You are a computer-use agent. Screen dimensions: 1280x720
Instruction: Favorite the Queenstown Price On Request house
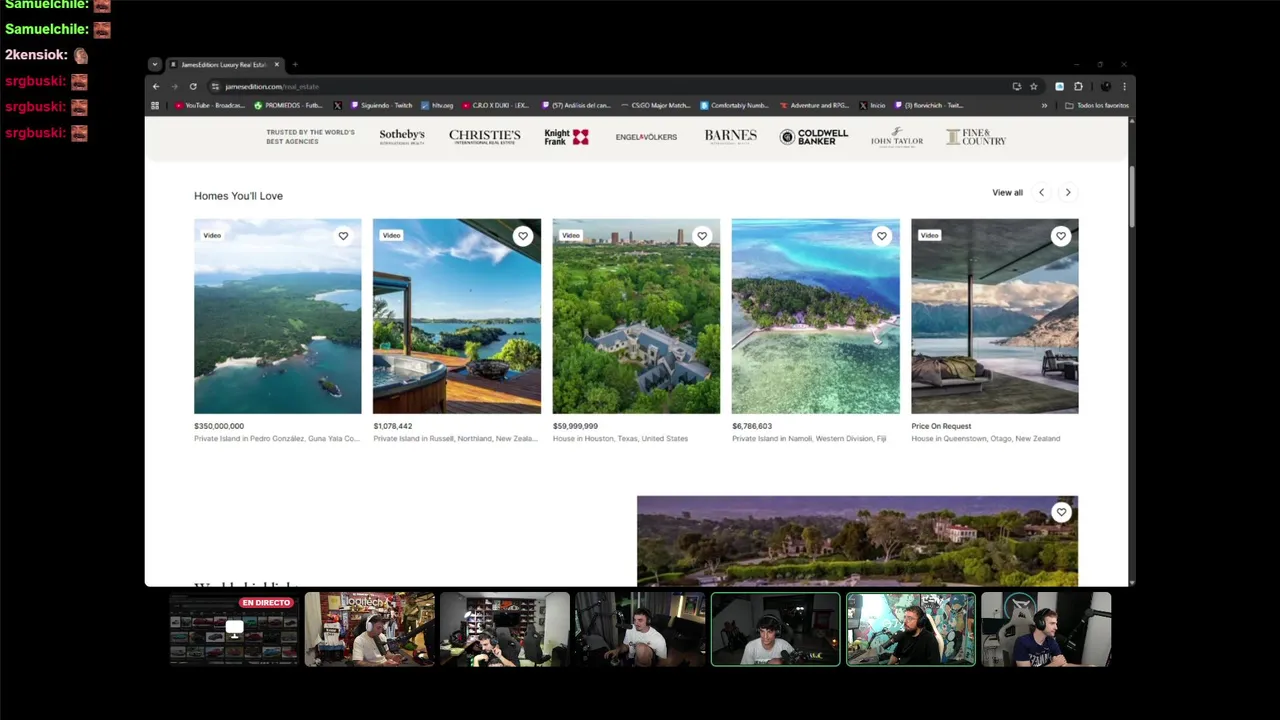1060,236
